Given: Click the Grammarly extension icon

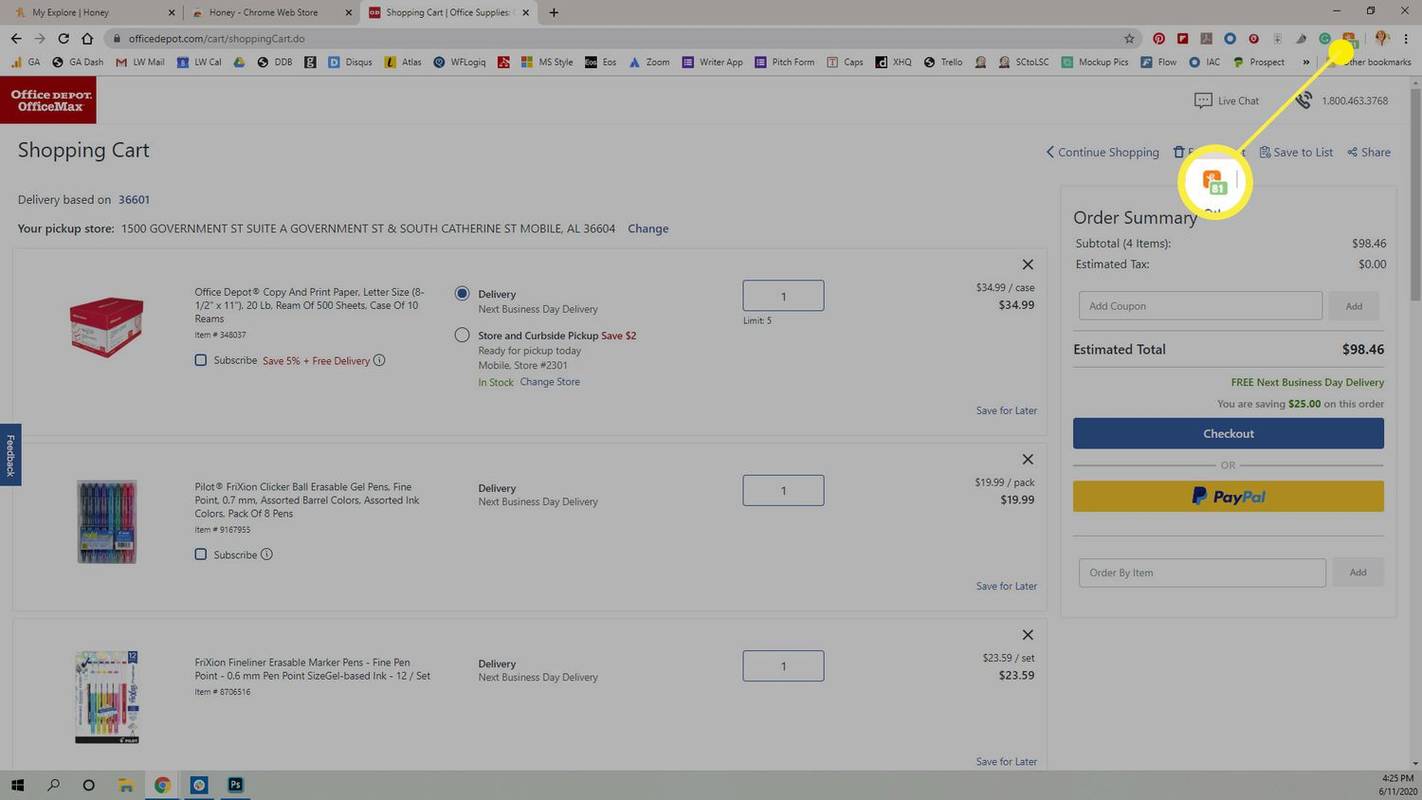Looking at the screenshot, I should (1325, 39).
